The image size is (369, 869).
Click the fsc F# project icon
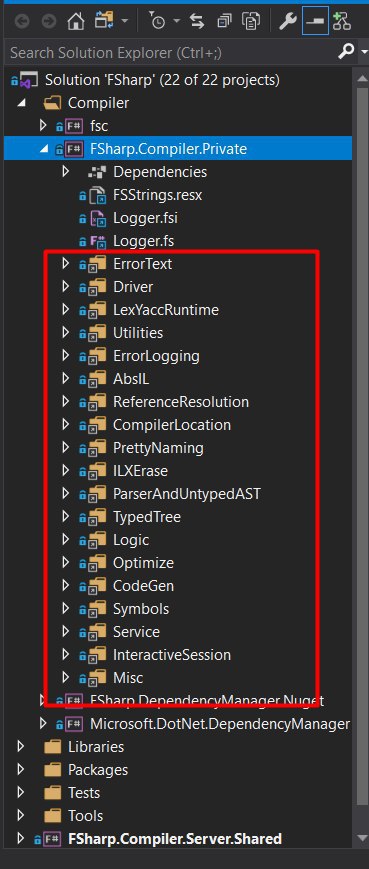pos(74,126)
